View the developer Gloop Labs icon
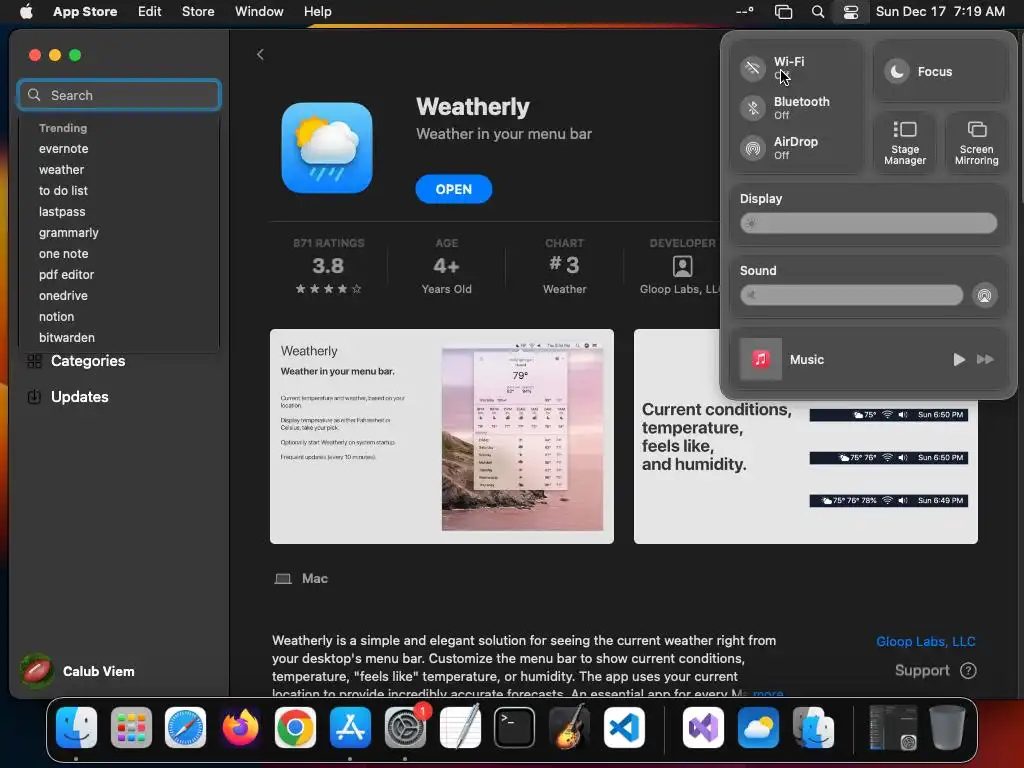The height and width of the screenshot is (768, 1024). click(x=682, y=266)
